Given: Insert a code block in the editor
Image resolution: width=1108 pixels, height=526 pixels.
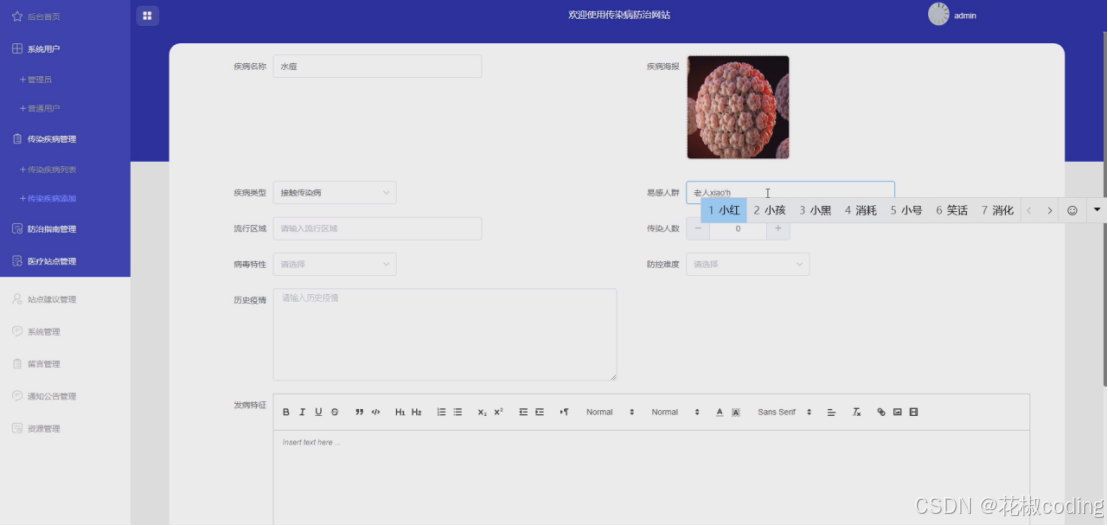Looking at the screenshot, I should pyautogui.click(x=376, y=412).
